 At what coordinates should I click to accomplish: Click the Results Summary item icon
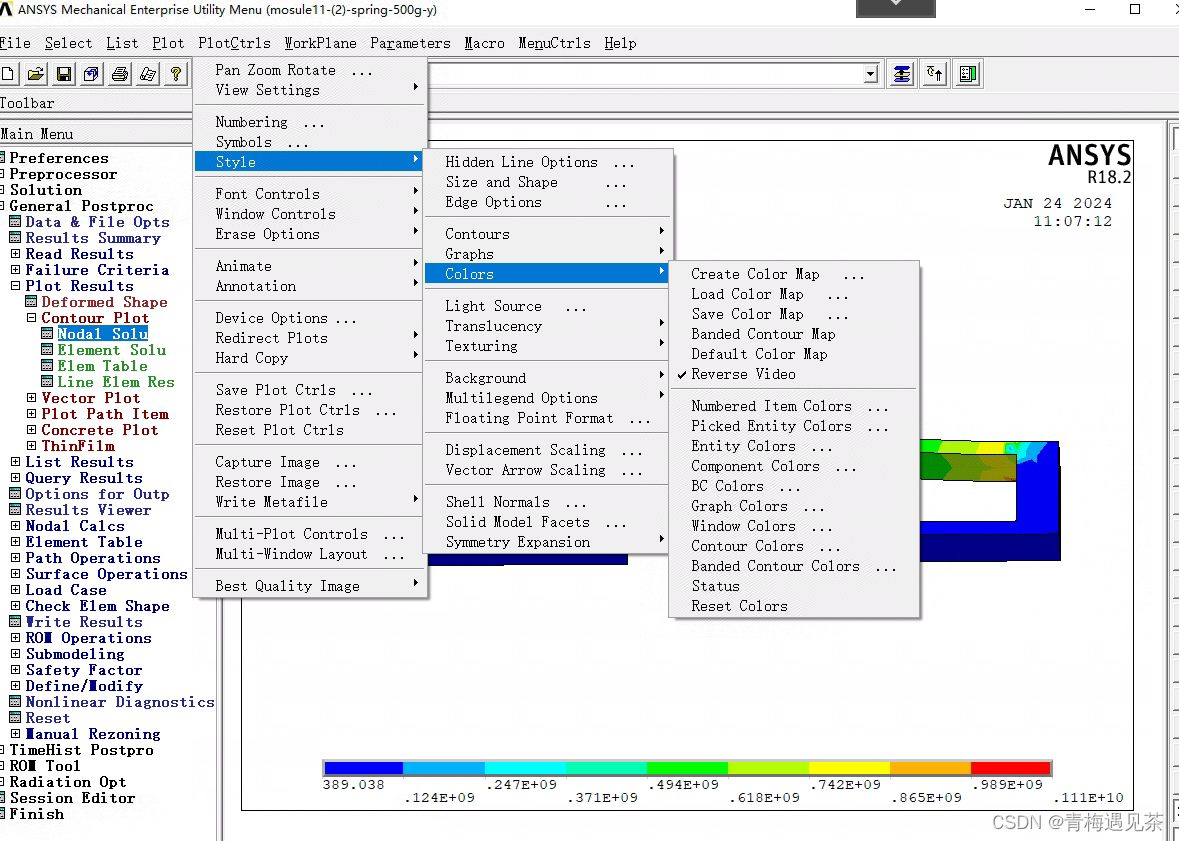click(x=15, y=238)
